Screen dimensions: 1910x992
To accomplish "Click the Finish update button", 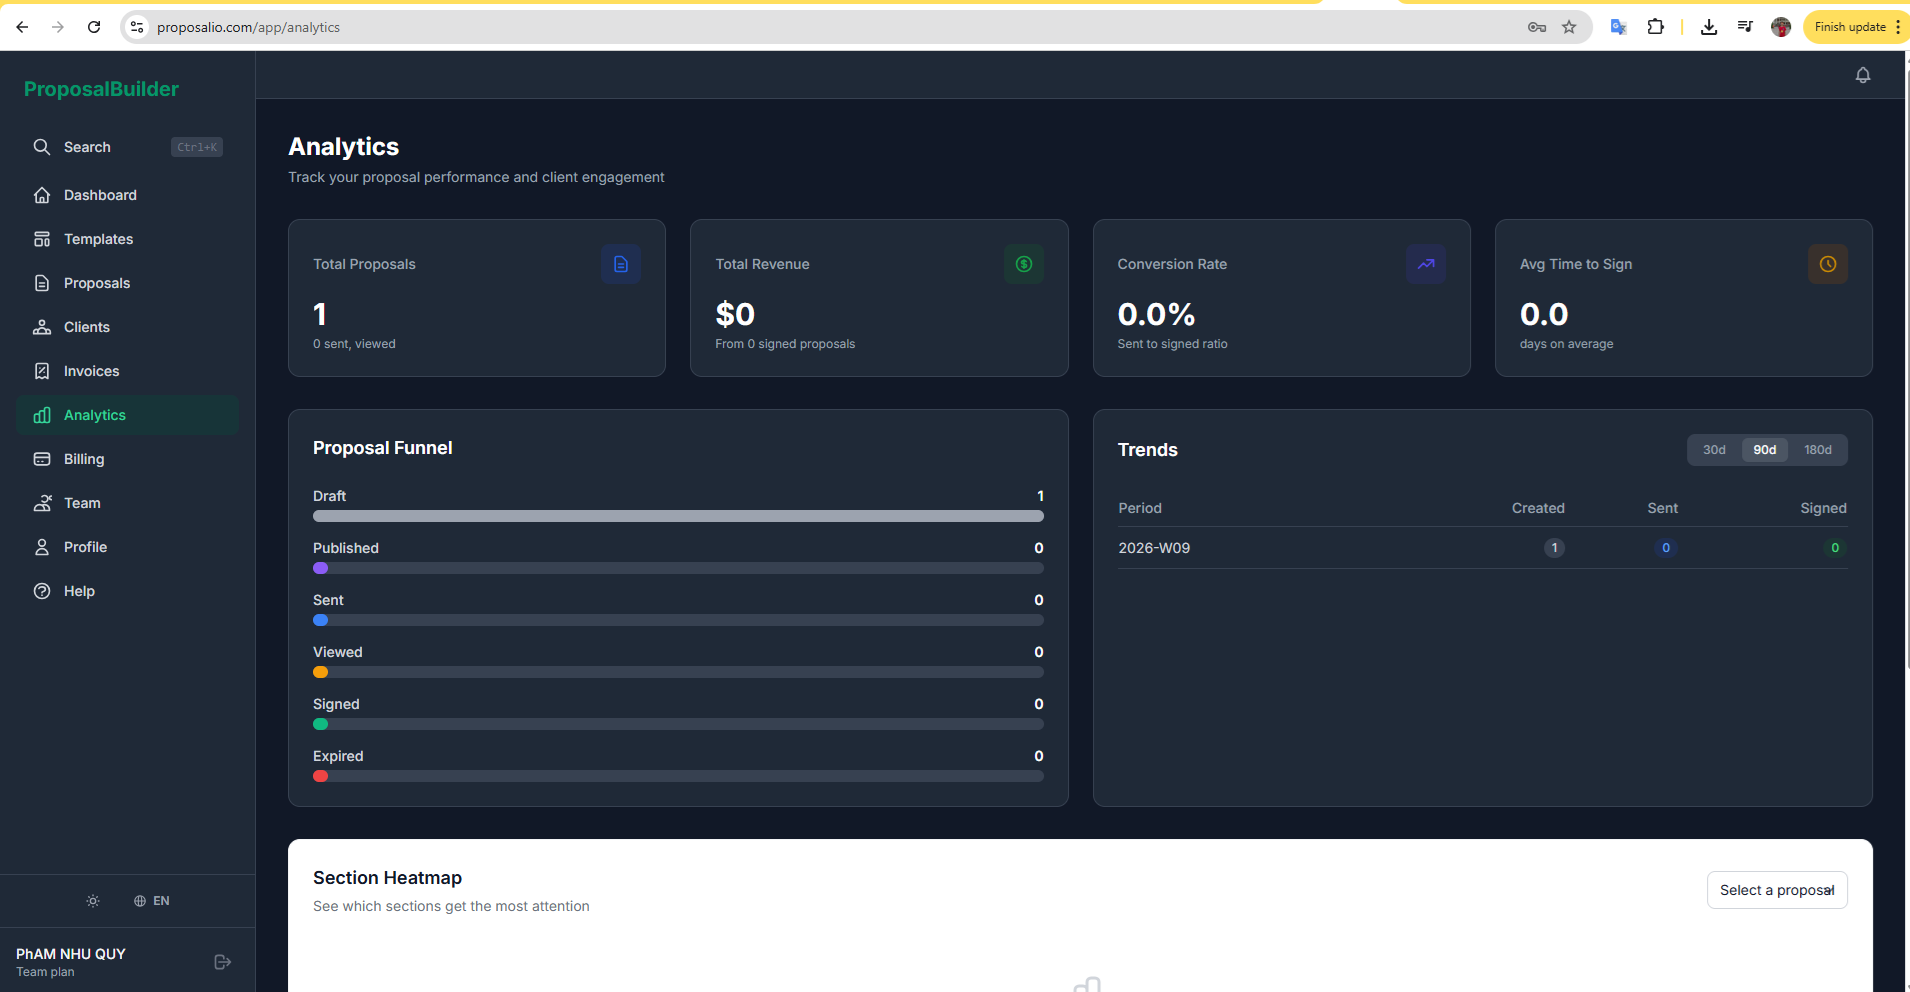I will (x=1851, y=27).
